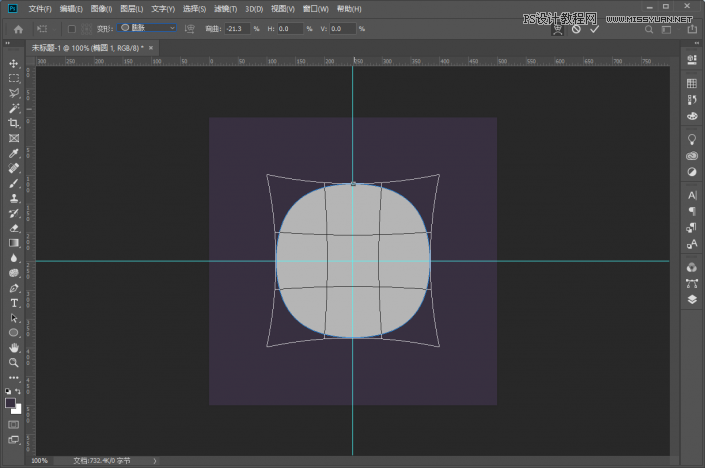The height and width of the screenshot is (468, 705).
Task: Swap foreground and background colors
Action: pyautogui.click(x=19, y=392)
